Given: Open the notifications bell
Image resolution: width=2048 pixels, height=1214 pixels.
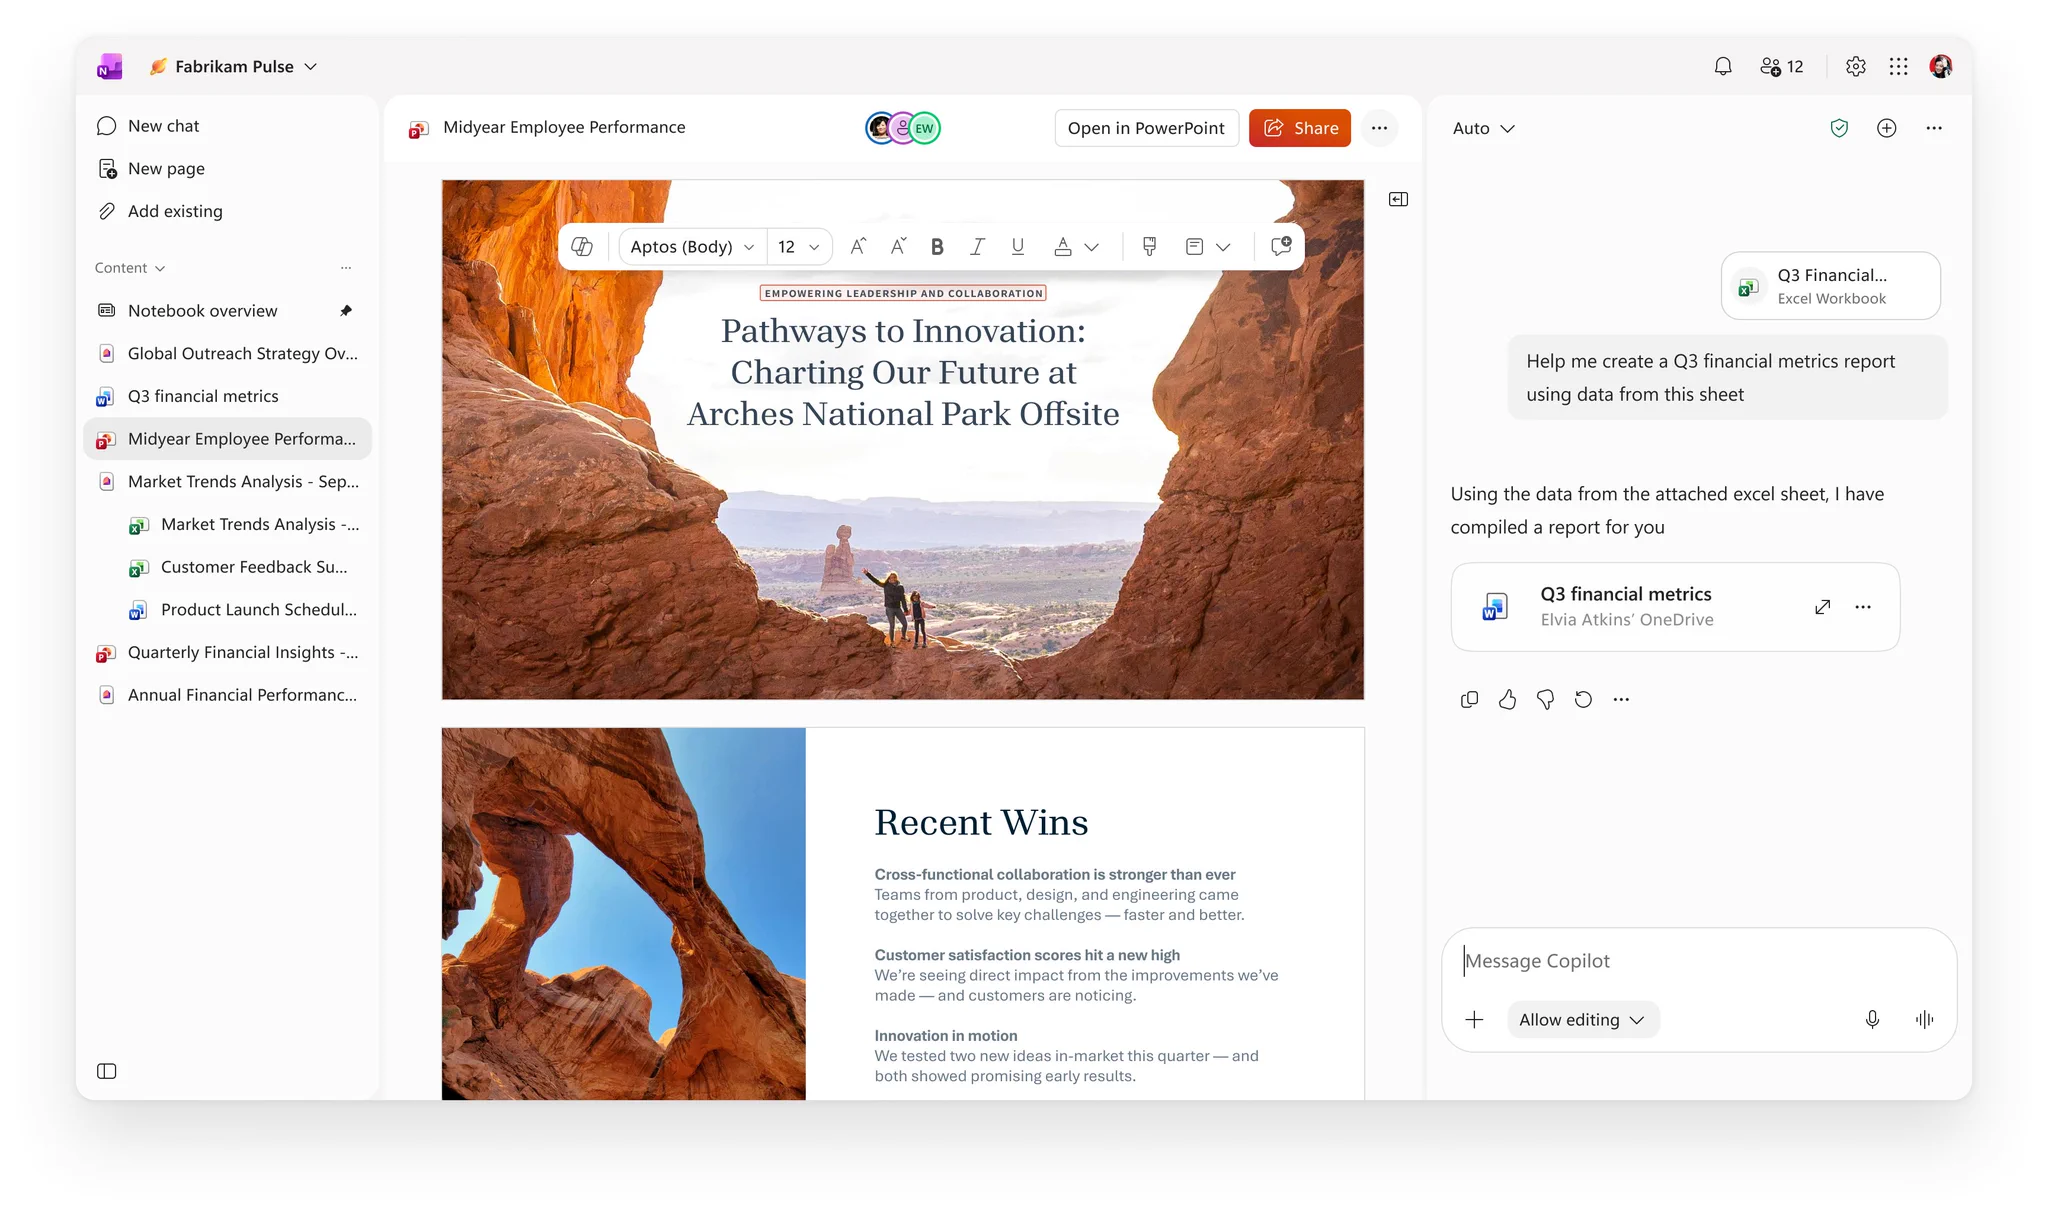Looking at the screenshot, I should [x=1722, y=66].
